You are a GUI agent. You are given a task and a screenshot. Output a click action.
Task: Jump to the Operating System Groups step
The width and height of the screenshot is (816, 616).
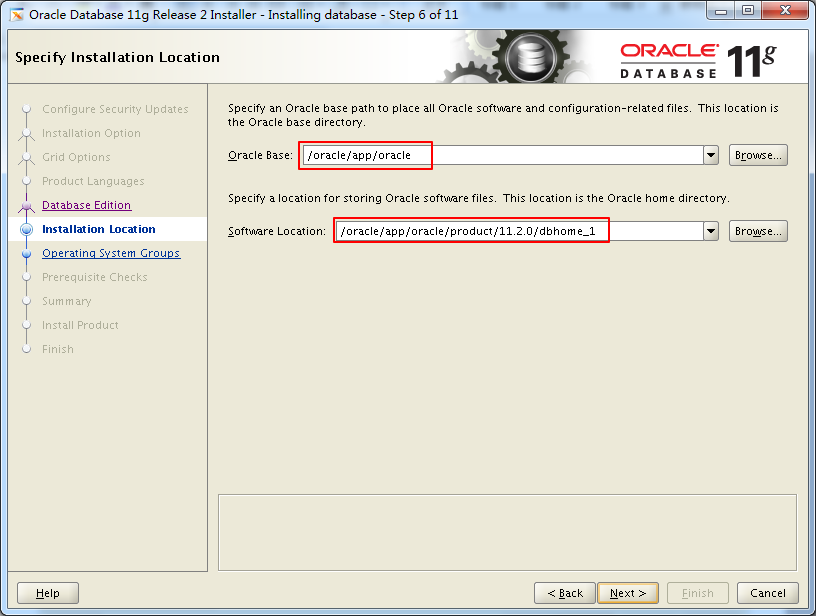pyautogui.click(x=111, y=253)
